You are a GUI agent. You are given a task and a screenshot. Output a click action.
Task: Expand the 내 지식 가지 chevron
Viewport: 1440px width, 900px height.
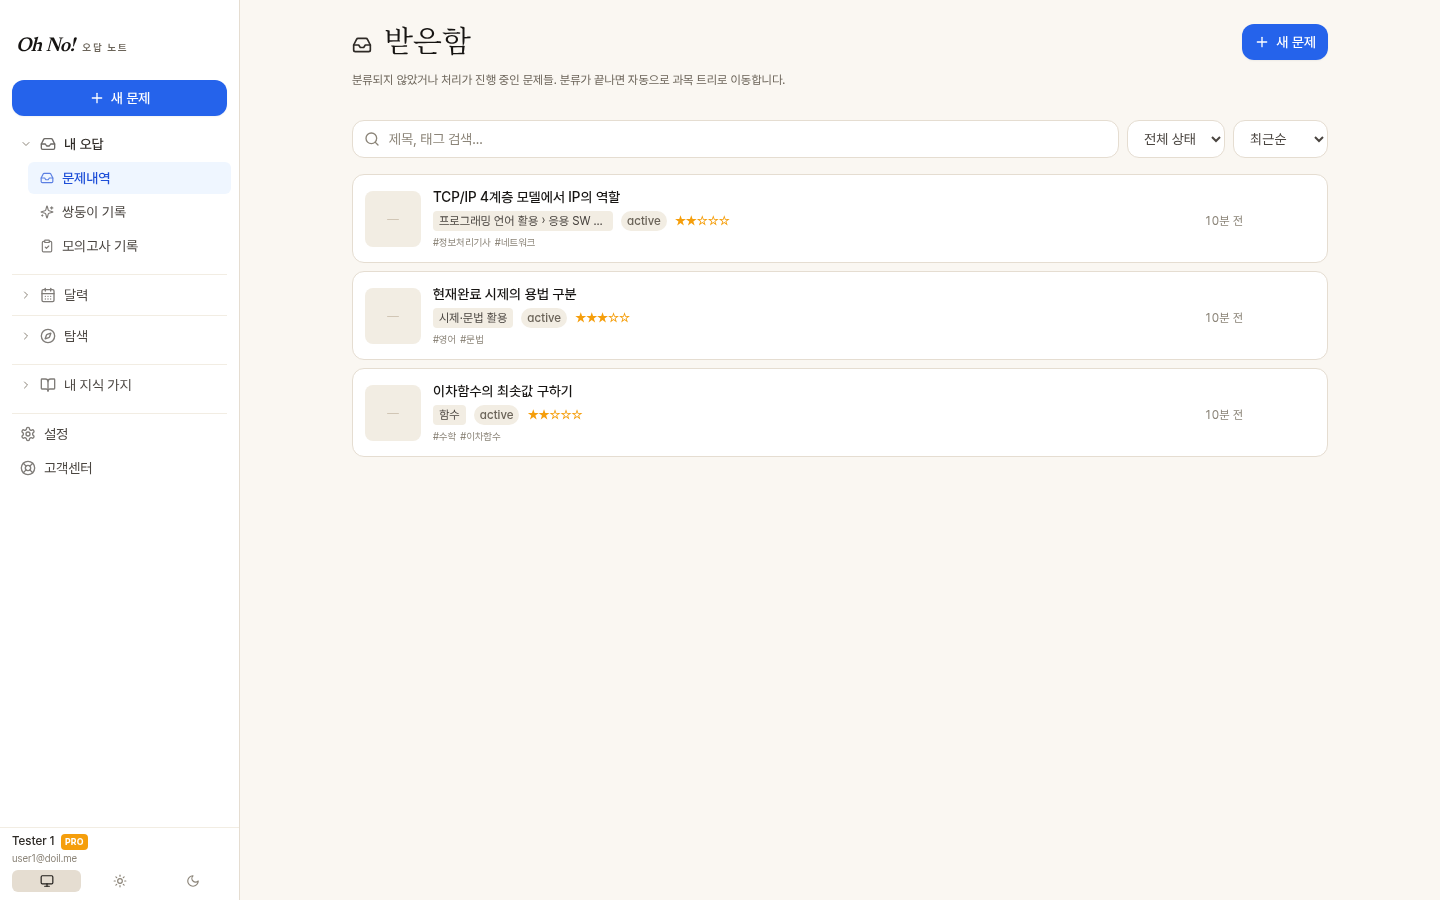click(x=26, y=385)
